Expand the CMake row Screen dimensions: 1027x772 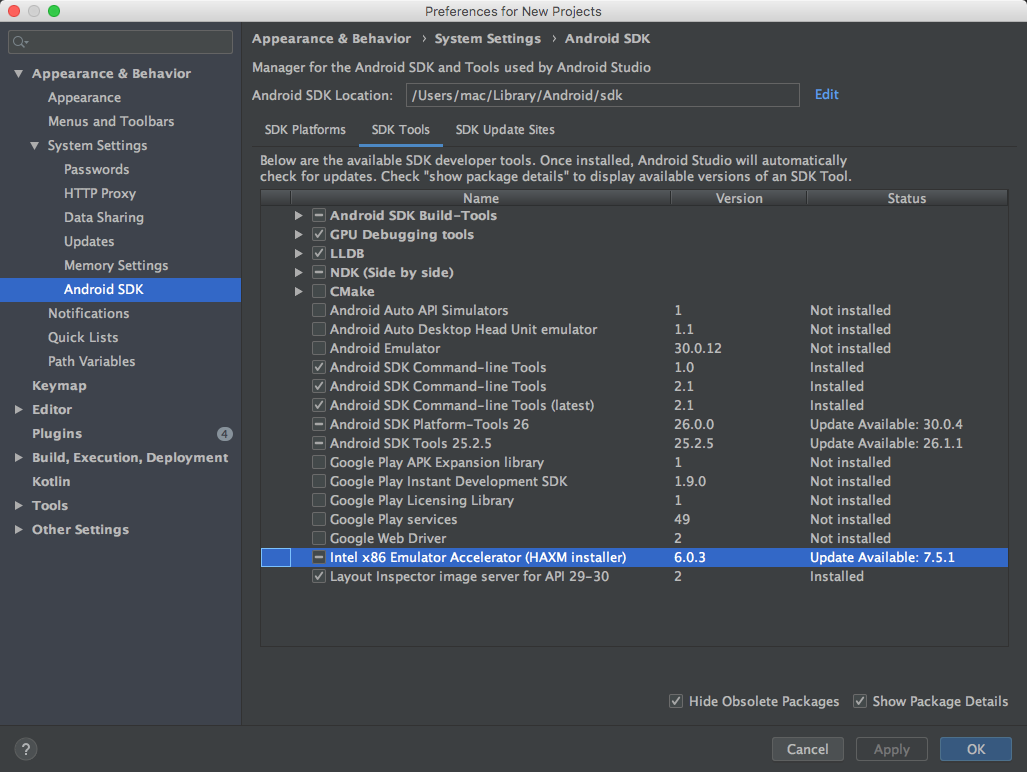point(299,291)
